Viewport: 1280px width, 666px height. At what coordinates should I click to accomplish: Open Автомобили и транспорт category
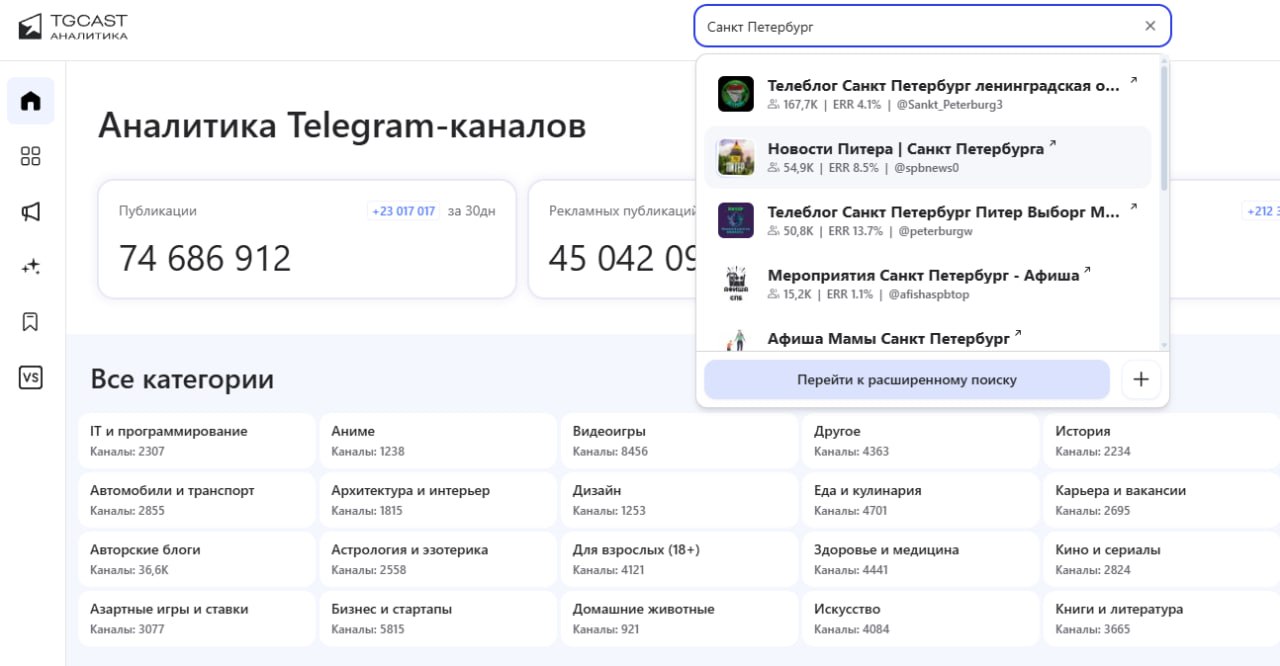[x=196, y=500]
